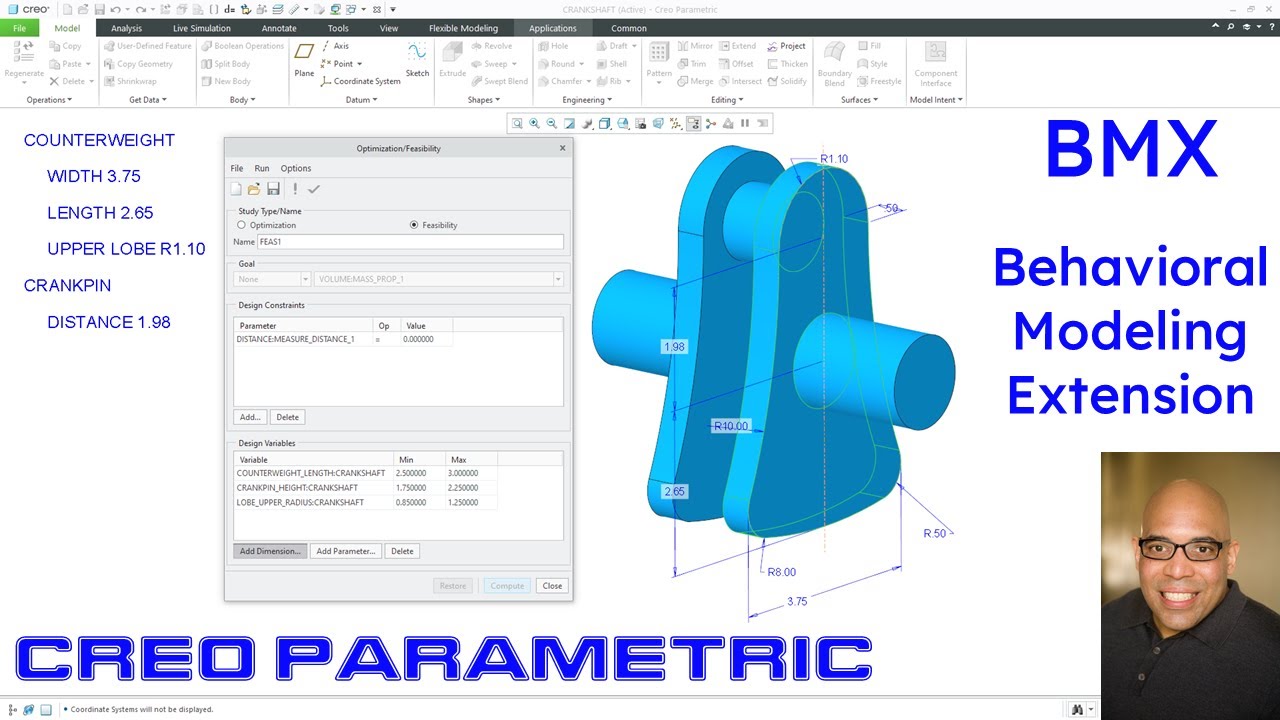This screenshot has height=720, width=1280.
Task: Click the study Name input field
Action: pos(410,242)
